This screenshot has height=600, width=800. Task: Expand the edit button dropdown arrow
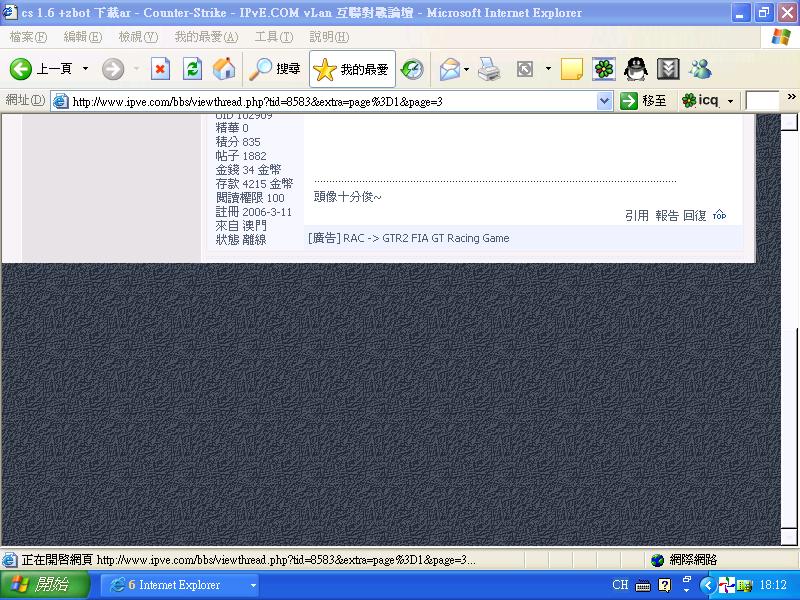[548, 68]
